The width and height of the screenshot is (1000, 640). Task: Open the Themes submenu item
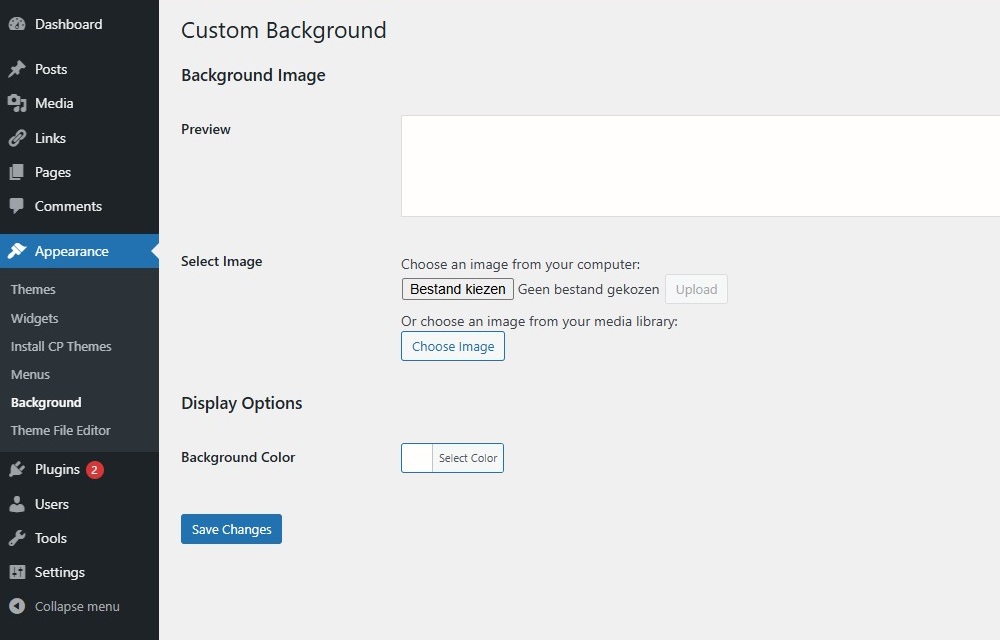(x=33, y=289)
